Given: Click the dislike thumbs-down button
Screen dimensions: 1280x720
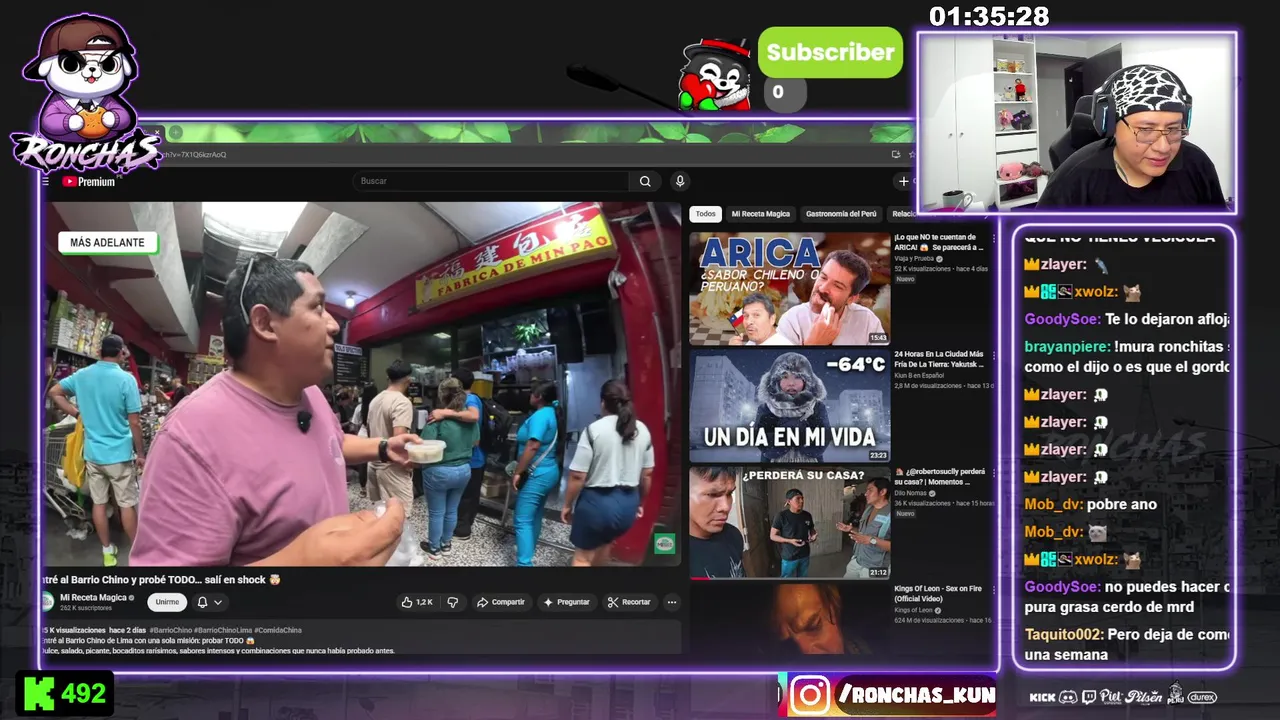Looking at the screenshot, I should tap(452, 602).
